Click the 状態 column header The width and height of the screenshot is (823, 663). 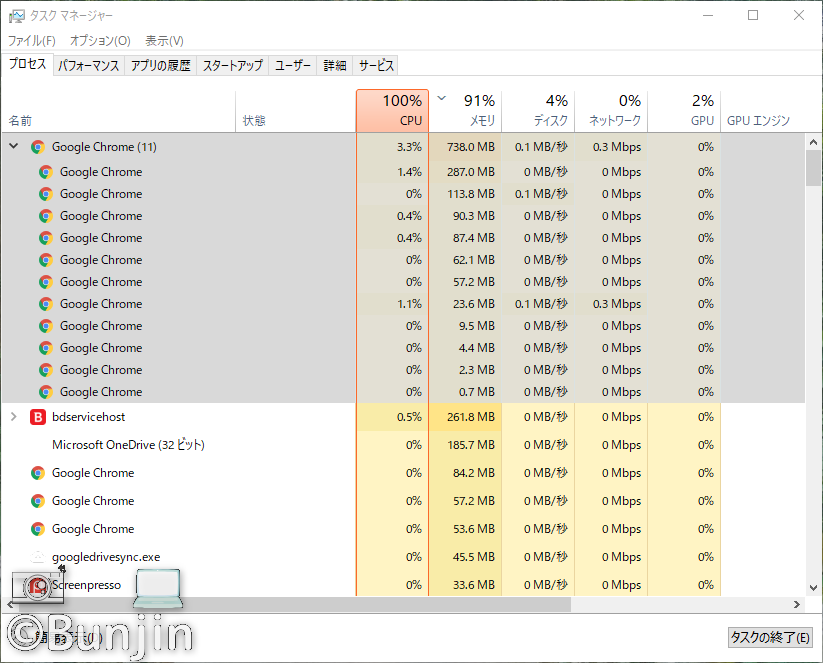click(x=296, y=111)
